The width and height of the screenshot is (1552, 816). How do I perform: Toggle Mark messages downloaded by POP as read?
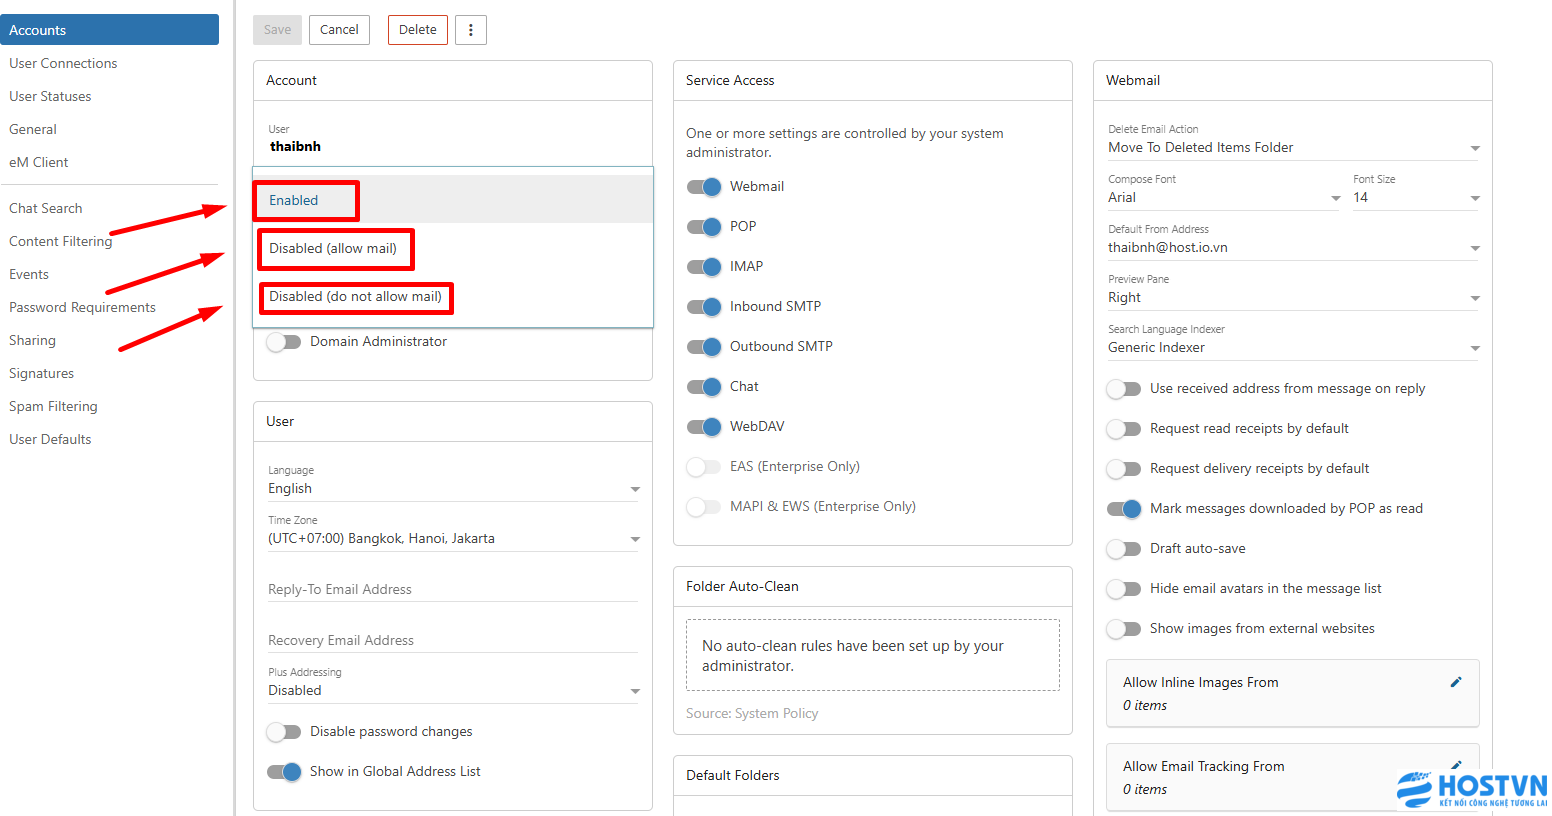tap(1124, 509)
